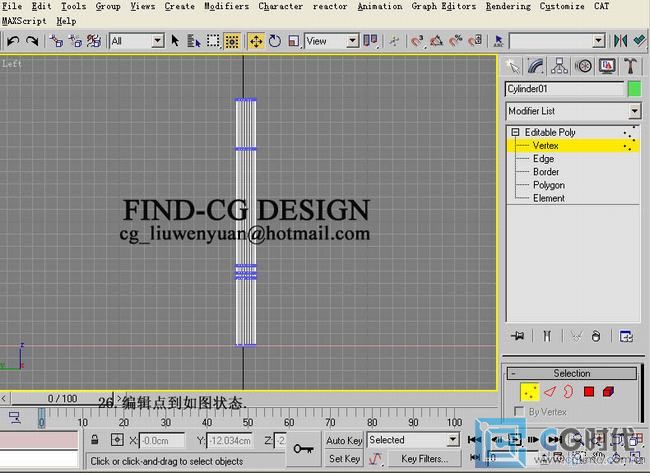Click the Align tool icon

tap(640, 41)
